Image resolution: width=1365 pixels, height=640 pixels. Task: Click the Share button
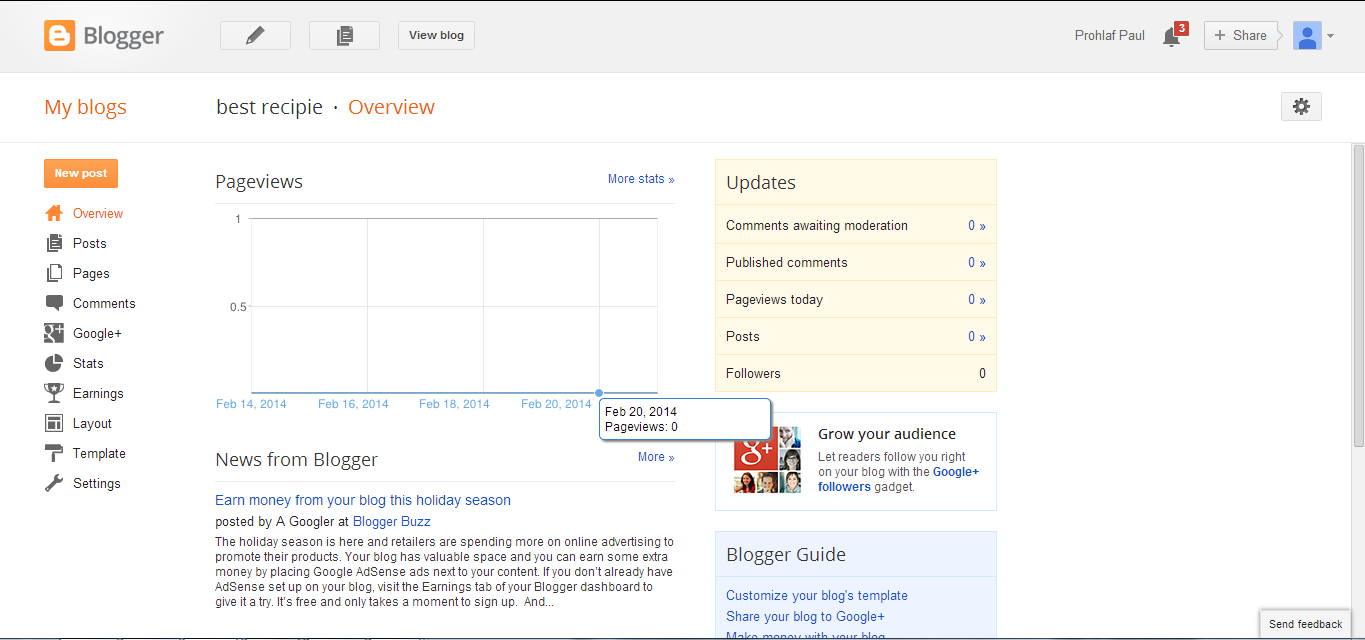(1240, 35)
